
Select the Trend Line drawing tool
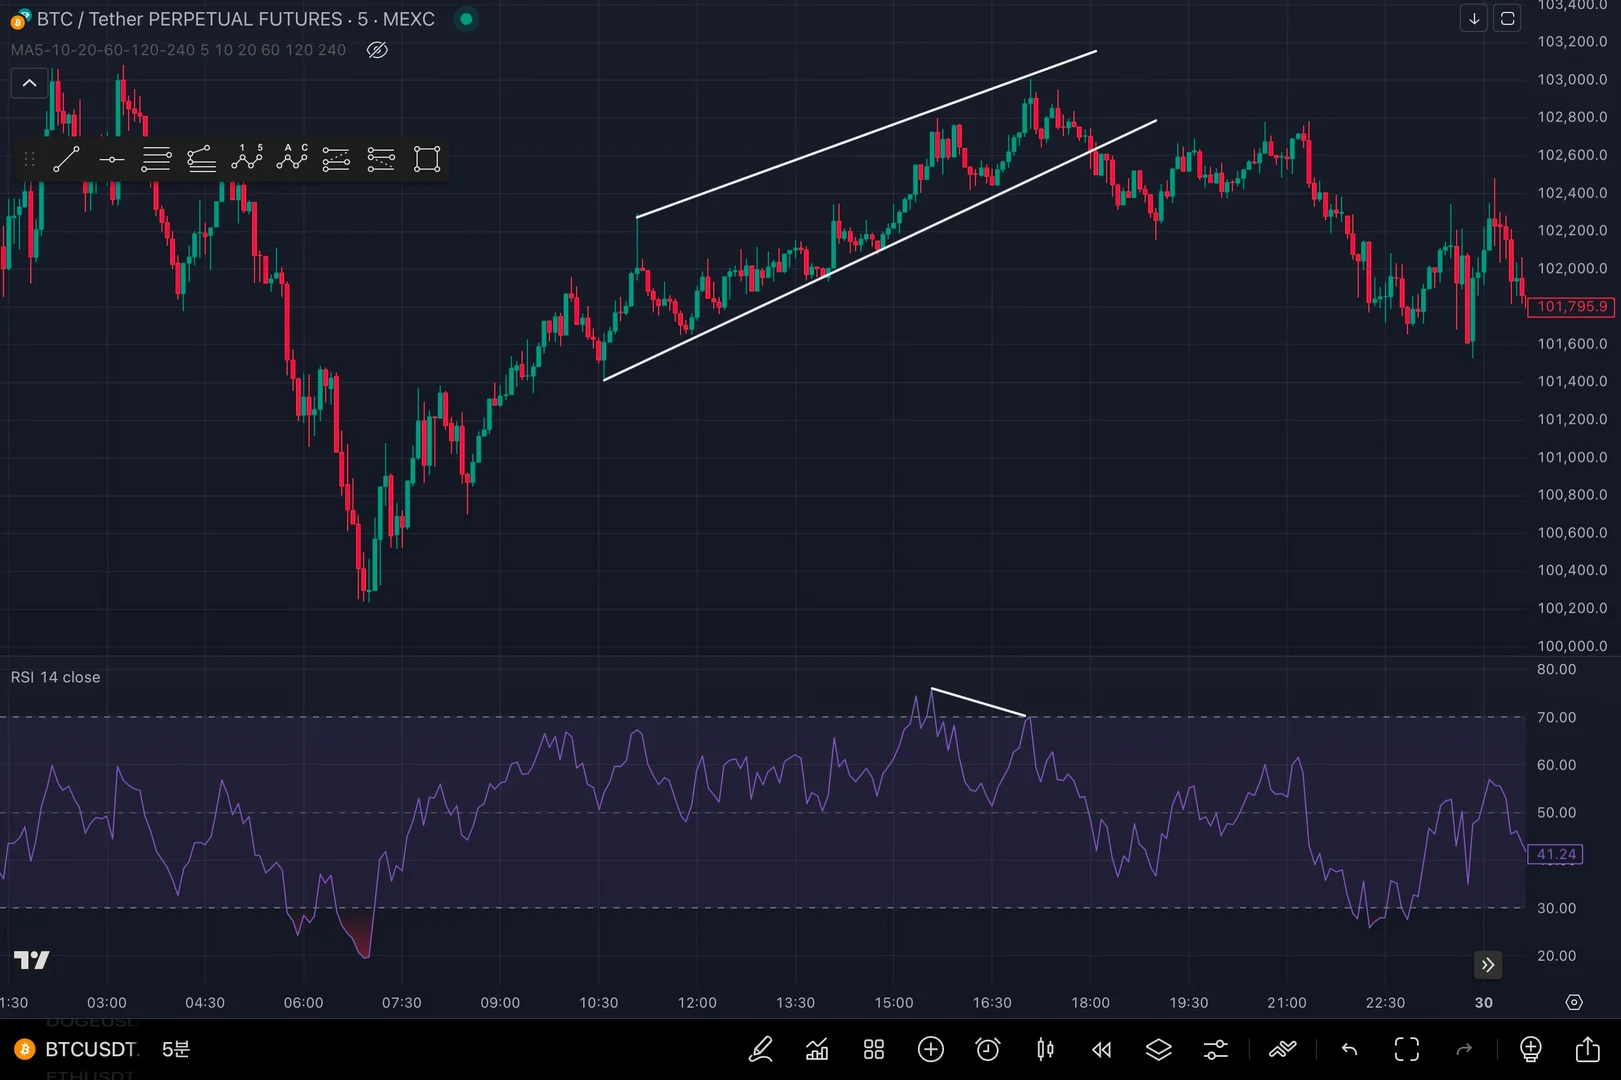(66, 159)
